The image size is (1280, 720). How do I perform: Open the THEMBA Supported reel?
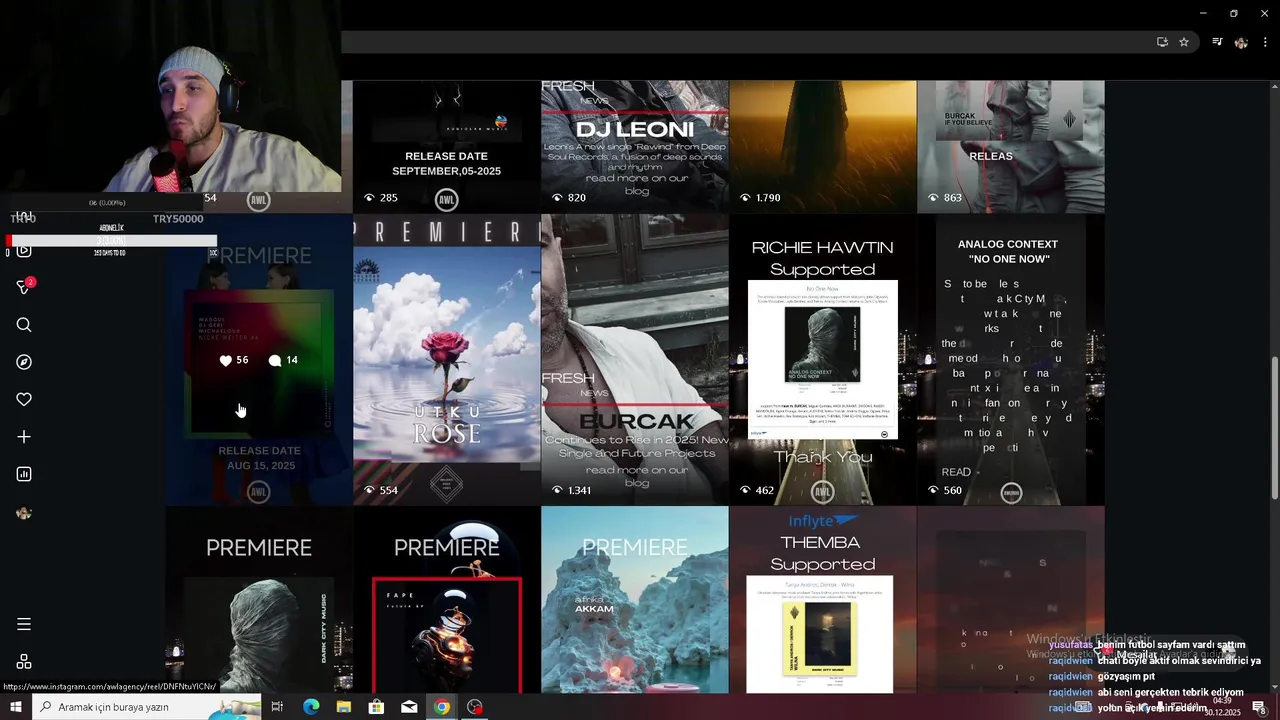823,600
